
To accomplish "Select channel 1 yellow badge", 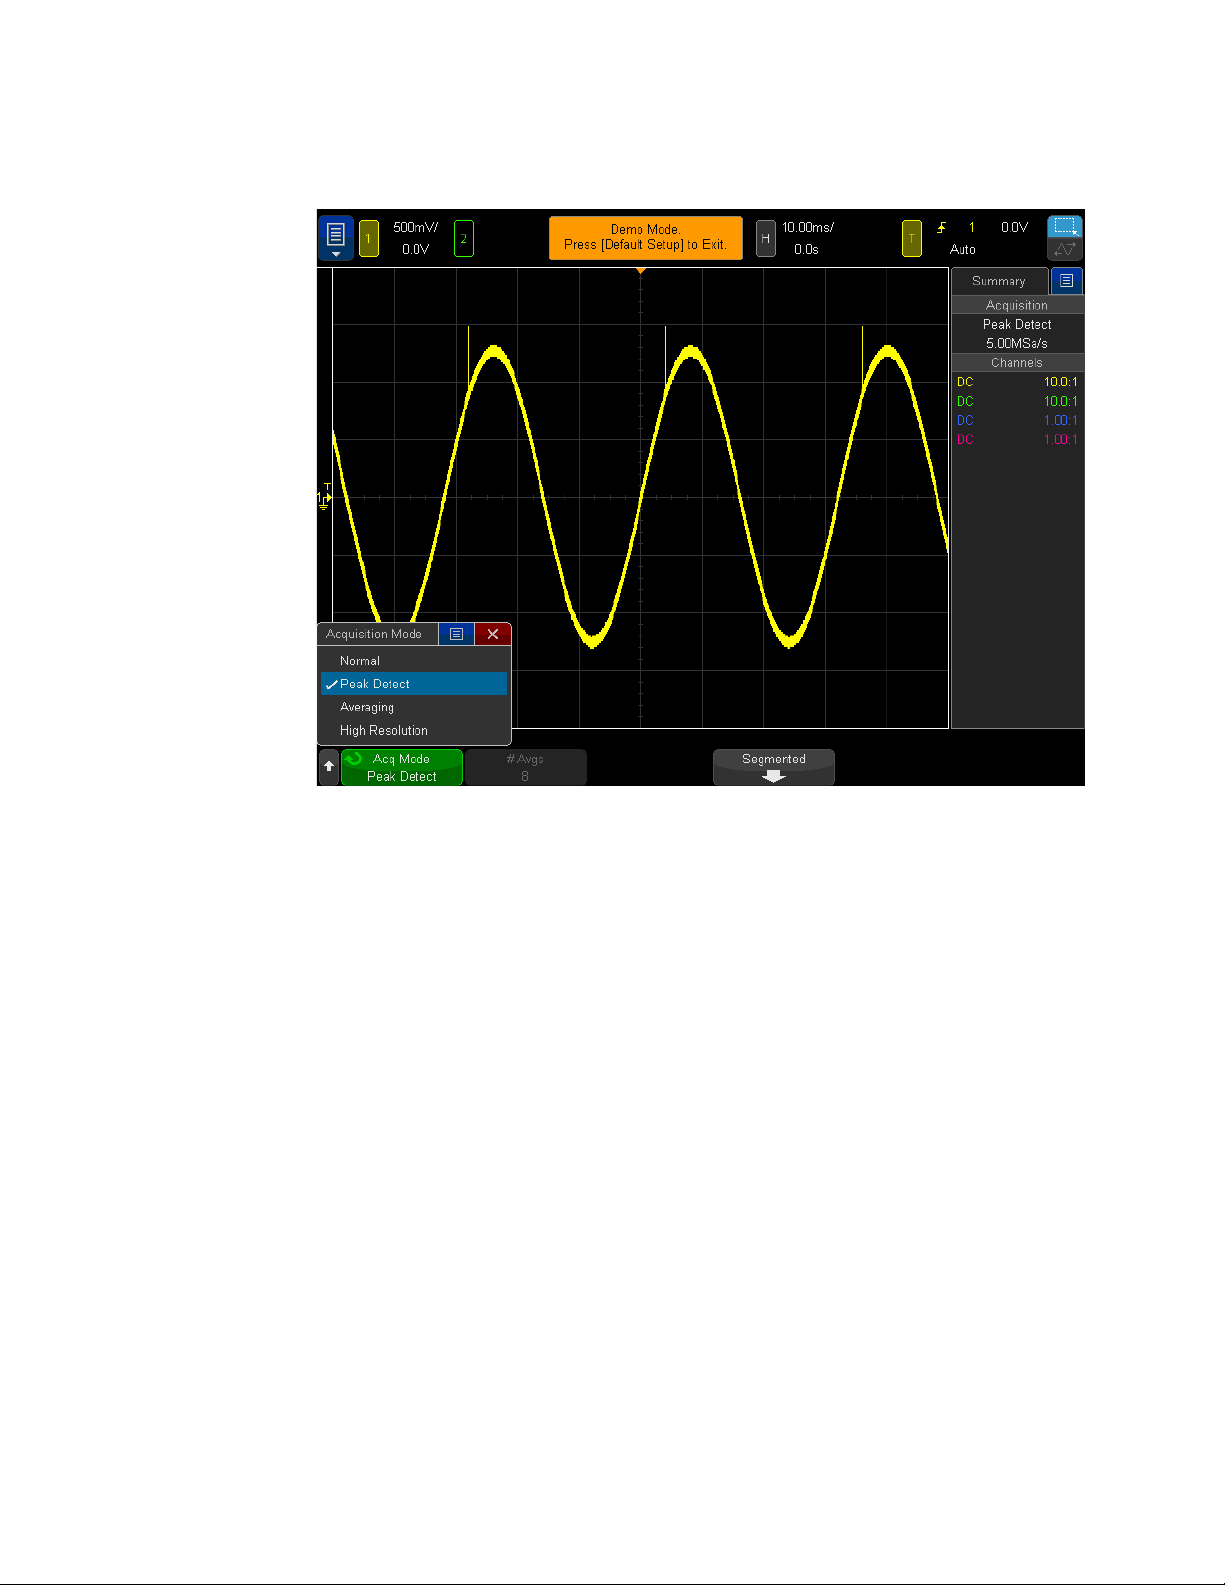I will [x=368, y=239].
